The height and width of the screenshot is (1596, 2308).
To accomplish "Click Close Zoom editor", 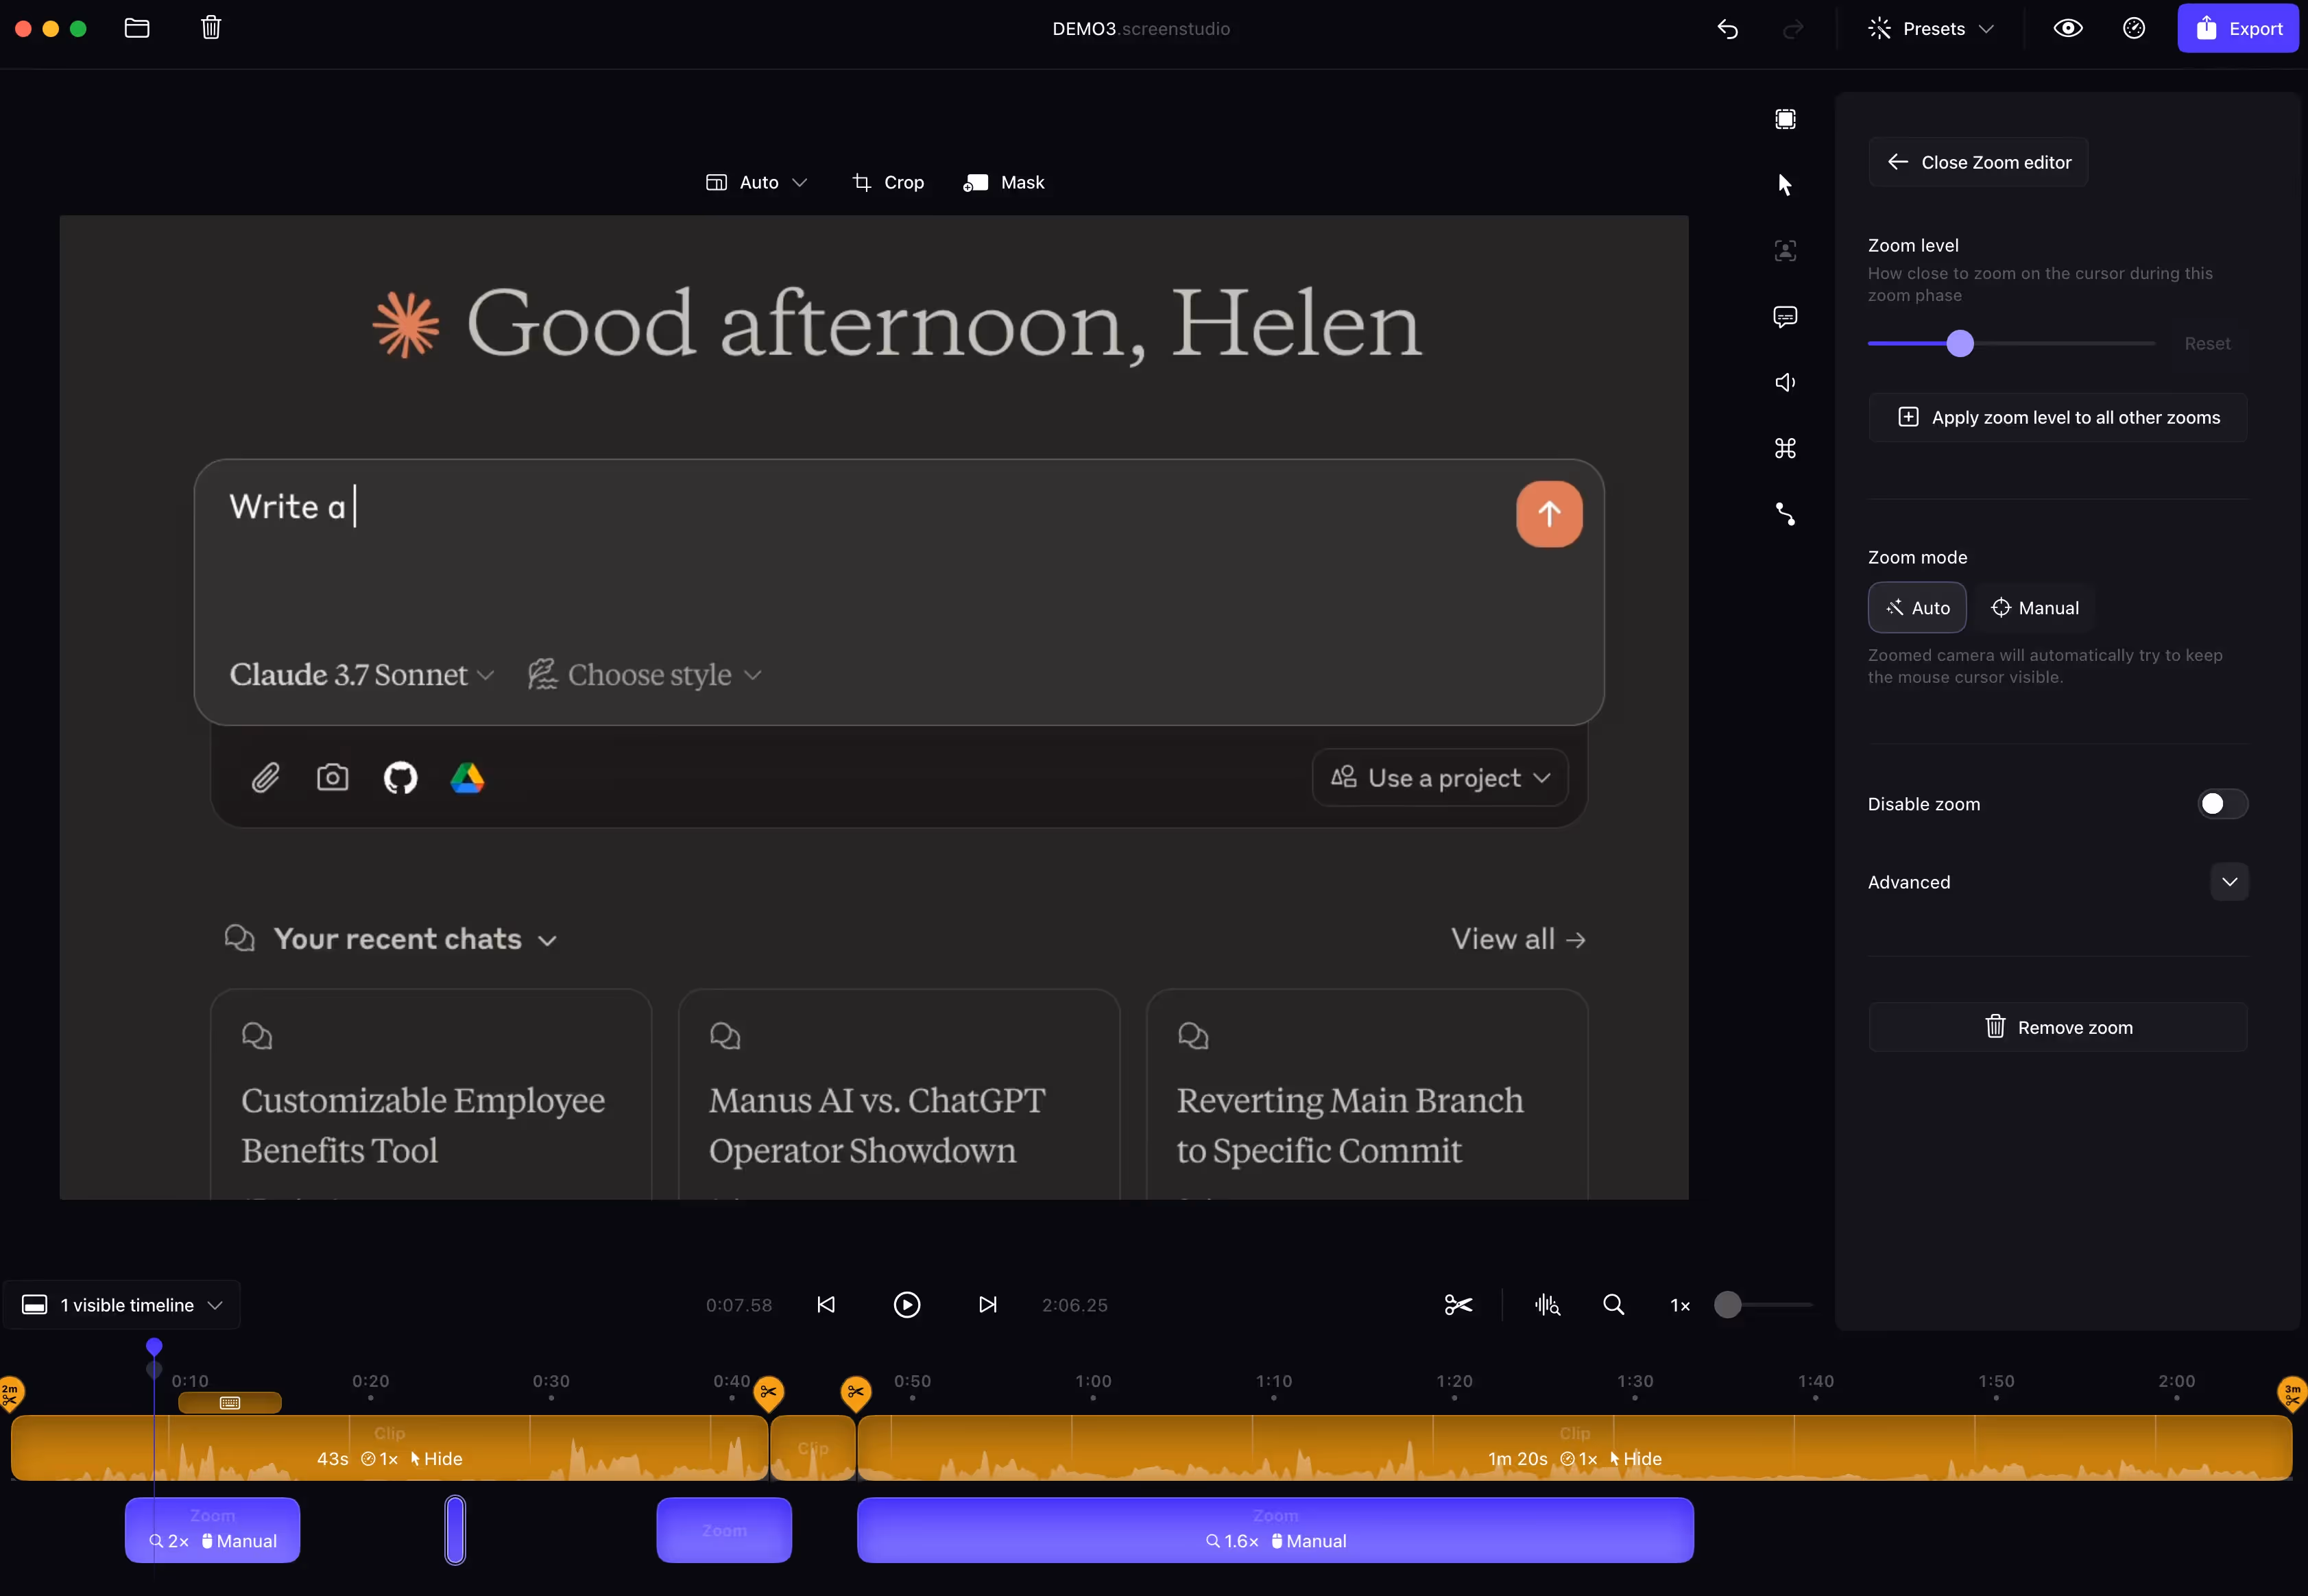I will point(1978,162).
